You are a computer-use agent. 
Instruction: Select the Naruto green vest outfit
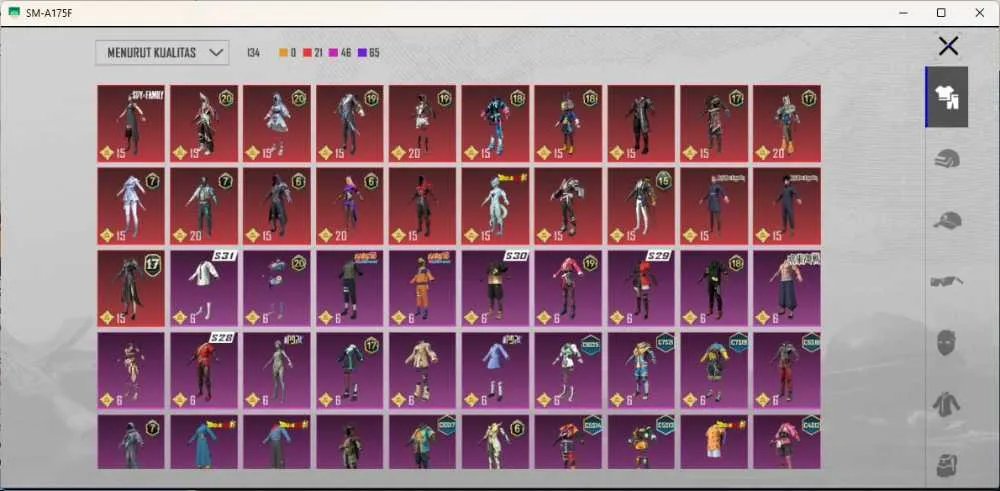[349, 288]
